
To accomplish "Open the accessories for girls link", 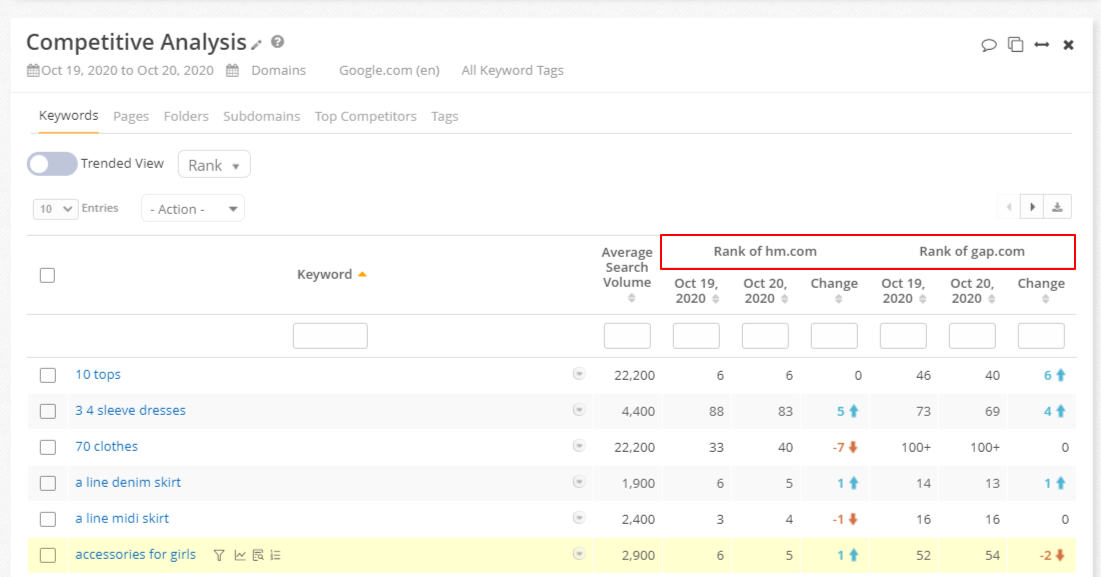I will click(x=136, y=555).
